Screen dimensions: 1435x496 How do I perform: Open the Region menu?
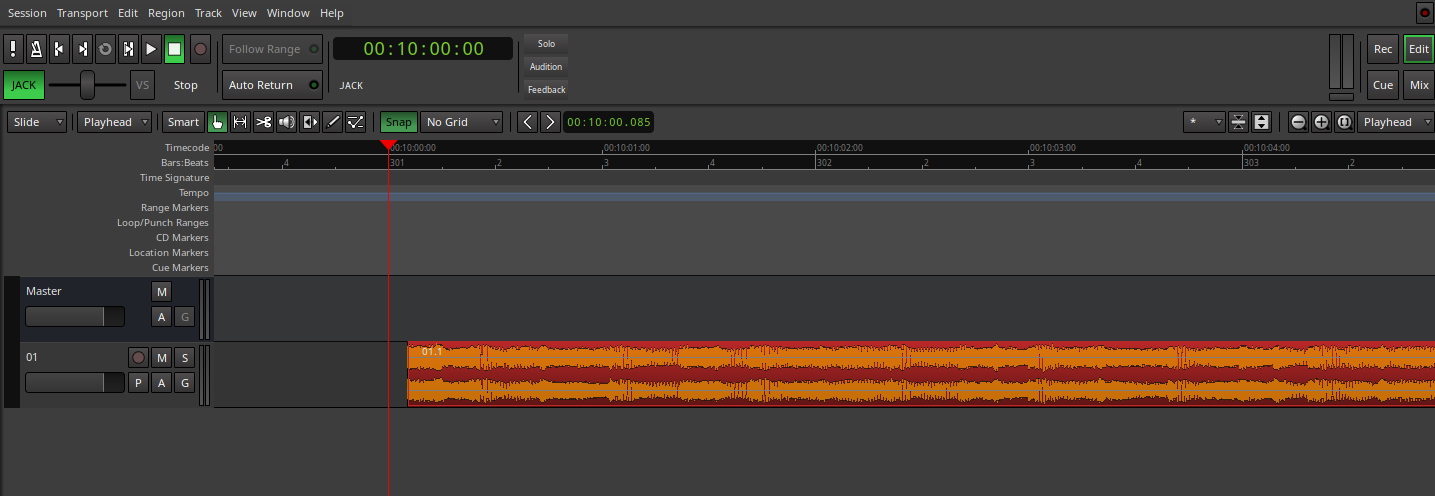(x=166, y=13)
